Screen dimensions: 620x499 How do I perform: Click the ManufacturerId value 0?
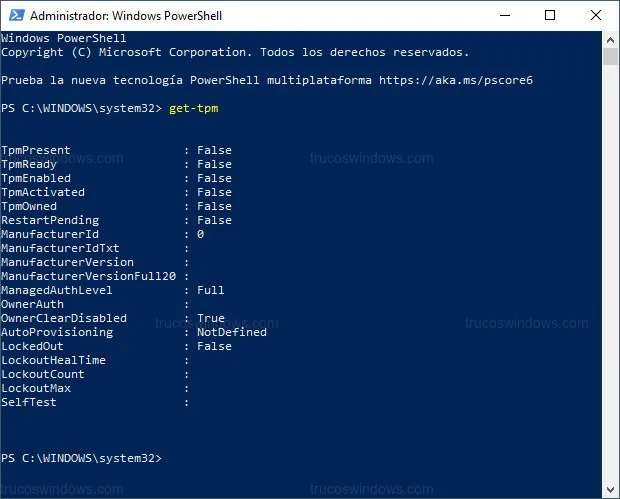200,234
